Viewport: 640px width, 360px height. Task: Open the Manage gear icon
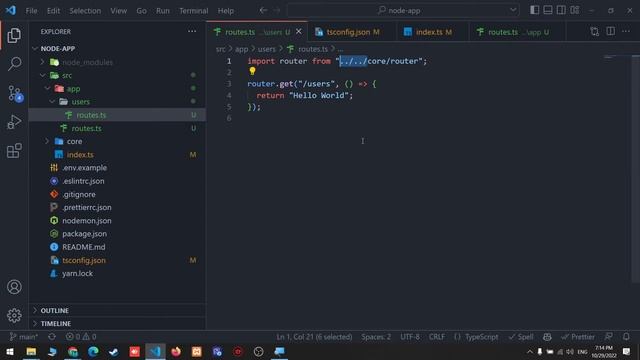pyautogui.click(x=14, y=315)
